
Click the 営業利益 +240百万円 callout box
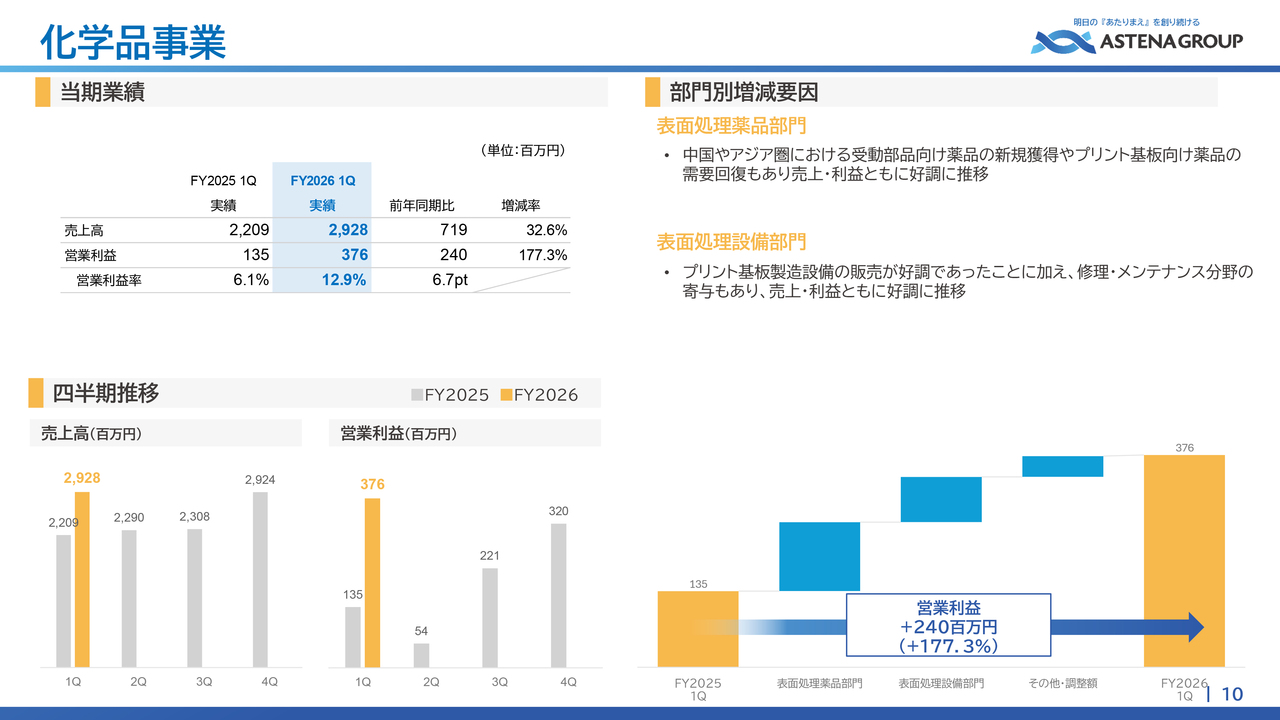pyautogui.click(x=948, y=625)
